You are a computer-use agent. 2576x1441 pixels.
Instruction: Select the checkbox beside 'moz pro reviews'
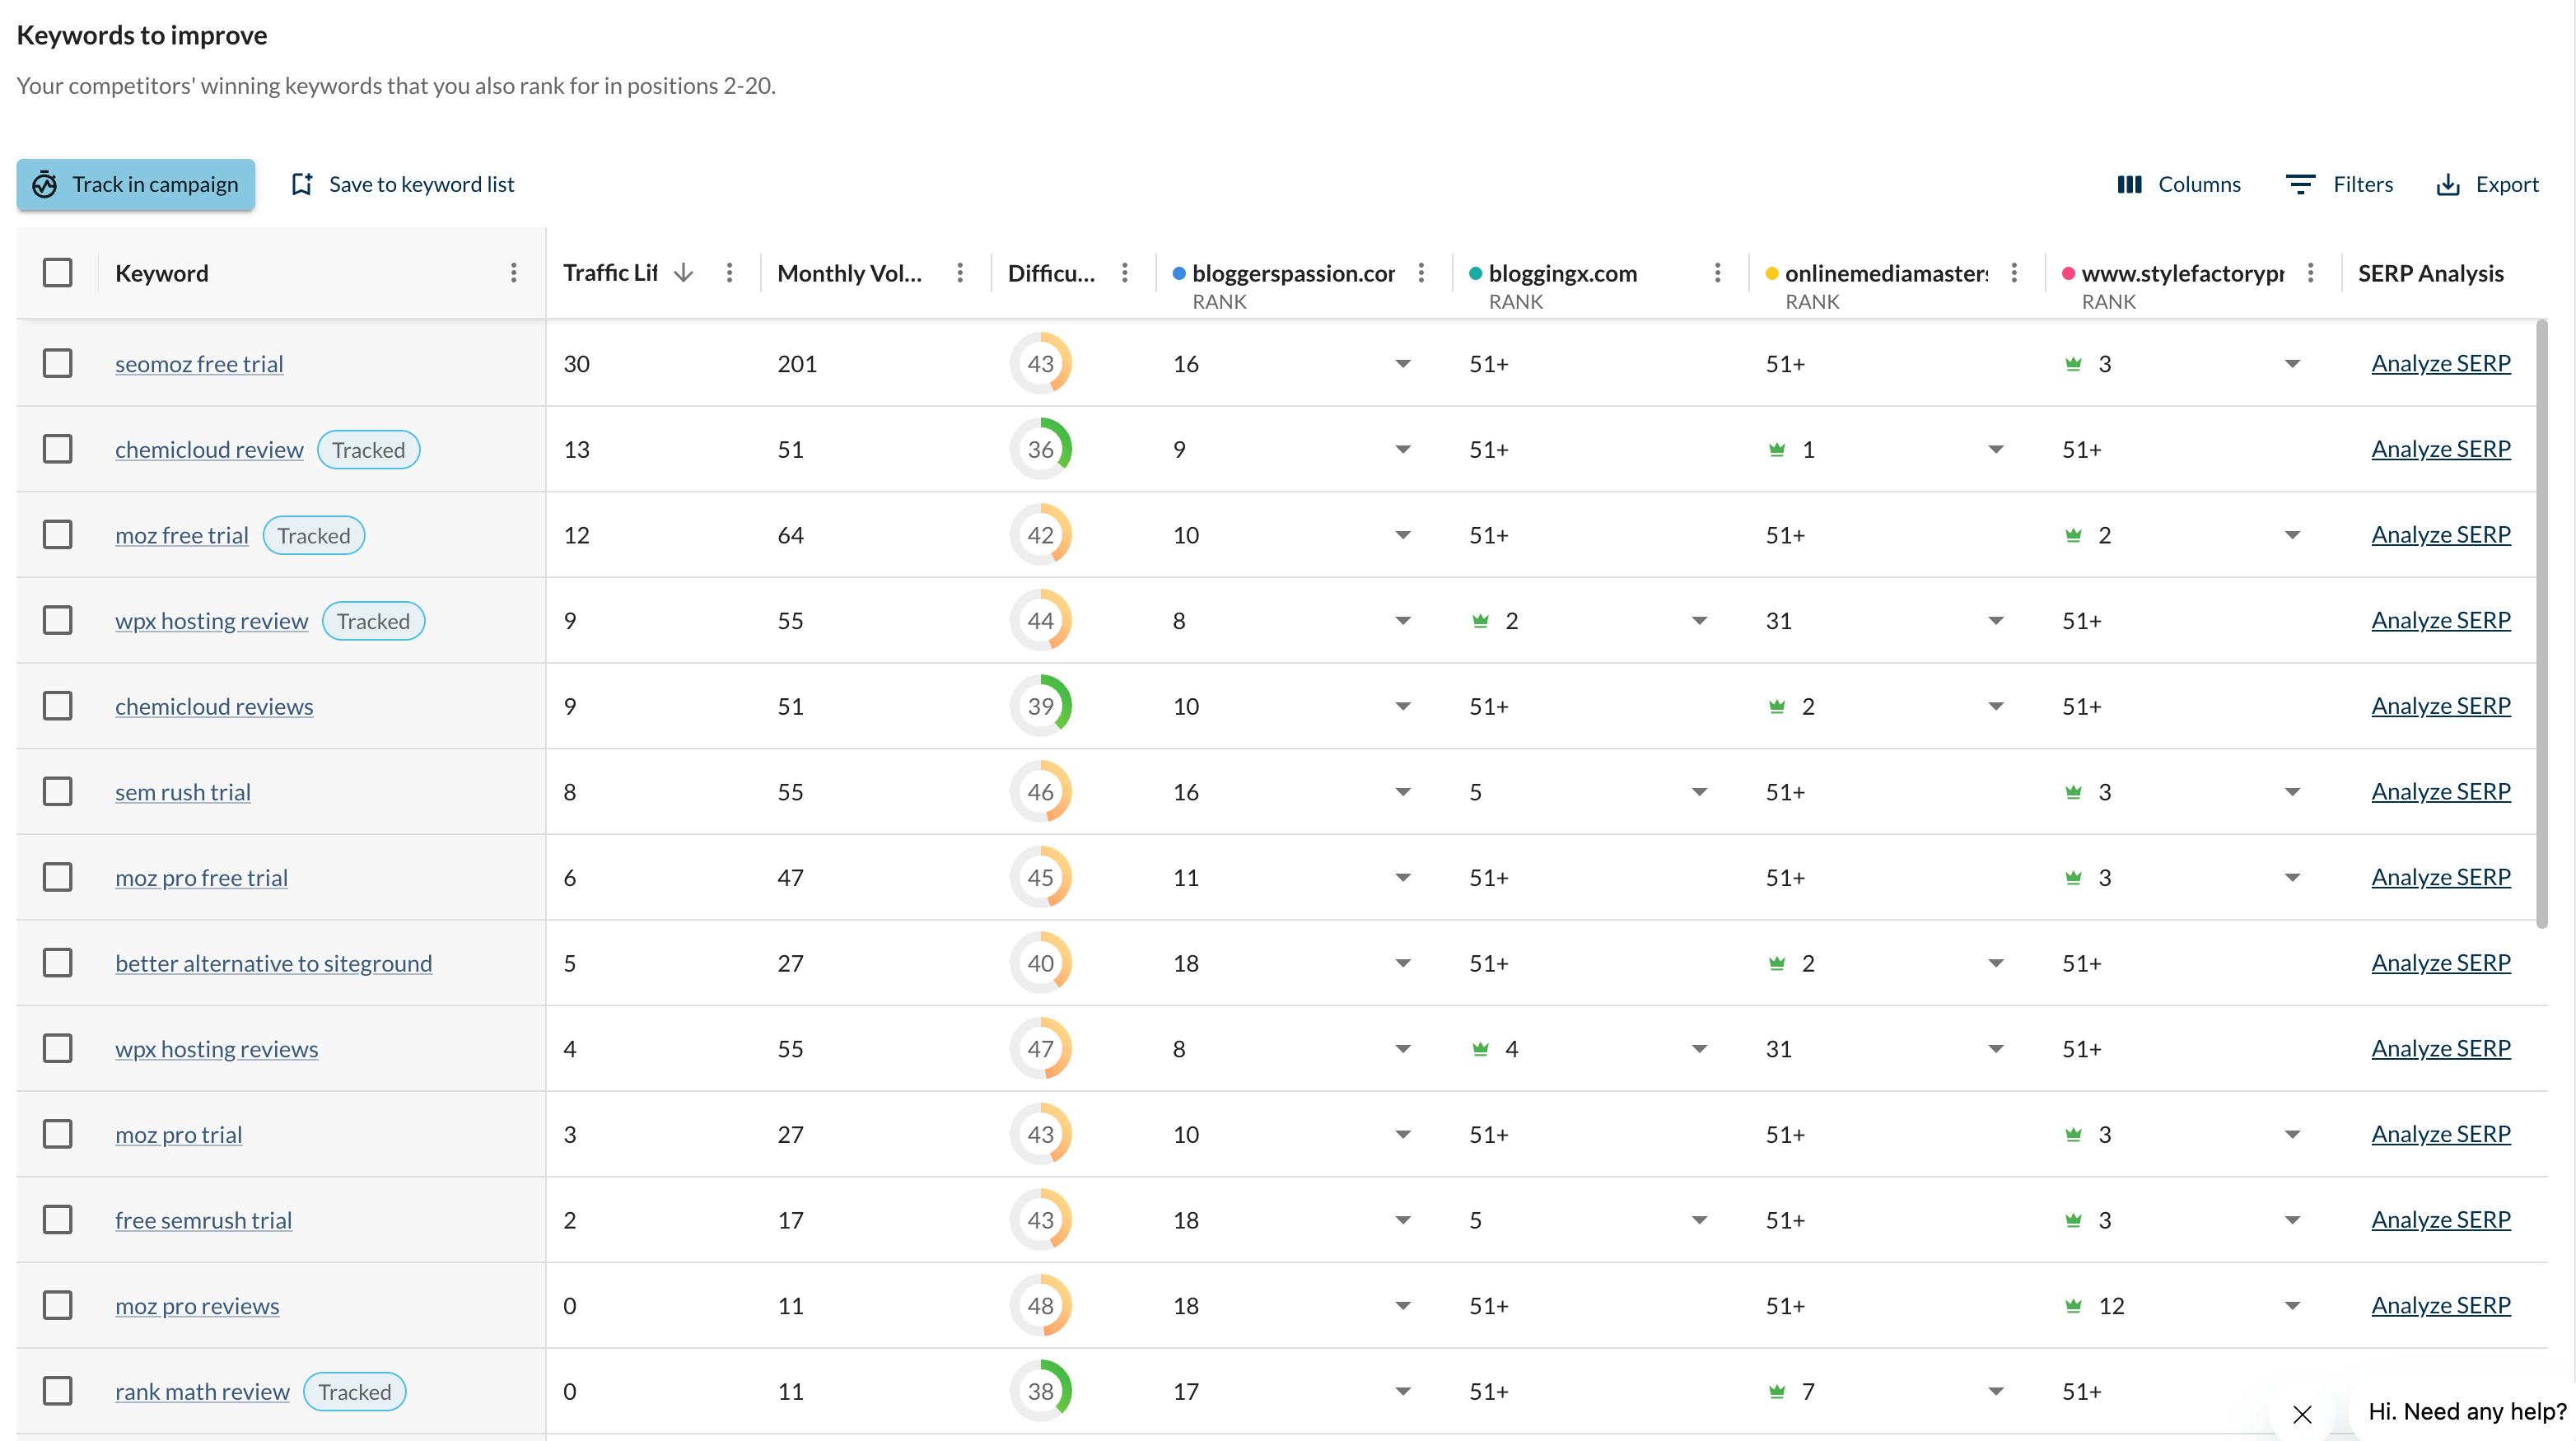click(x=58, y=1305)
